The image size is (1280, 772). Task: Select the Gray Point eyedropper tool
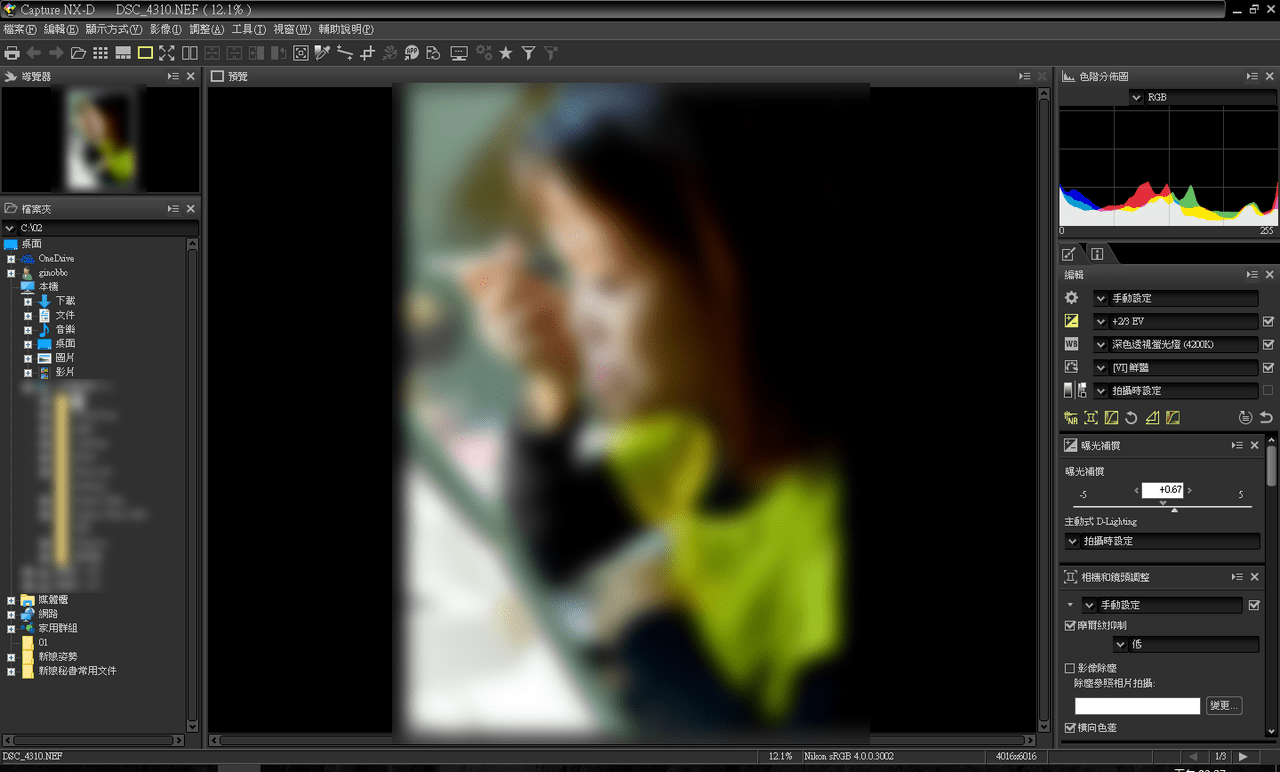322,53
